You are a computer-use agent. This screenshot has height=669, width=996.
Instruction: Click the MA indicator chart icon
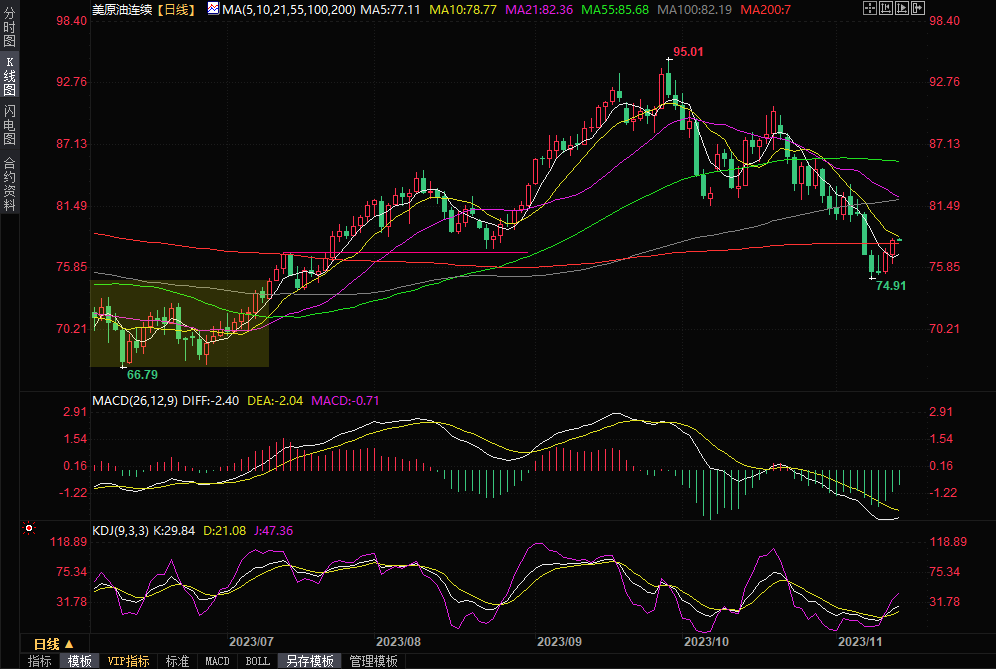214,9
